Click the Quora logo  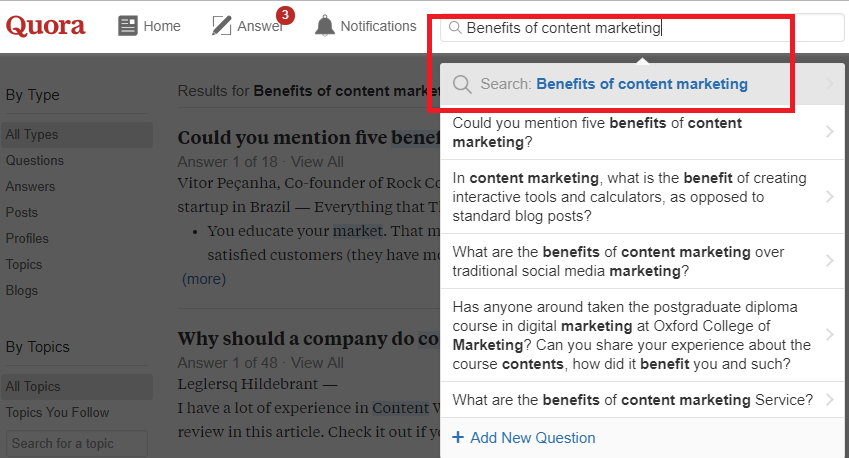[x=45, y=25]
